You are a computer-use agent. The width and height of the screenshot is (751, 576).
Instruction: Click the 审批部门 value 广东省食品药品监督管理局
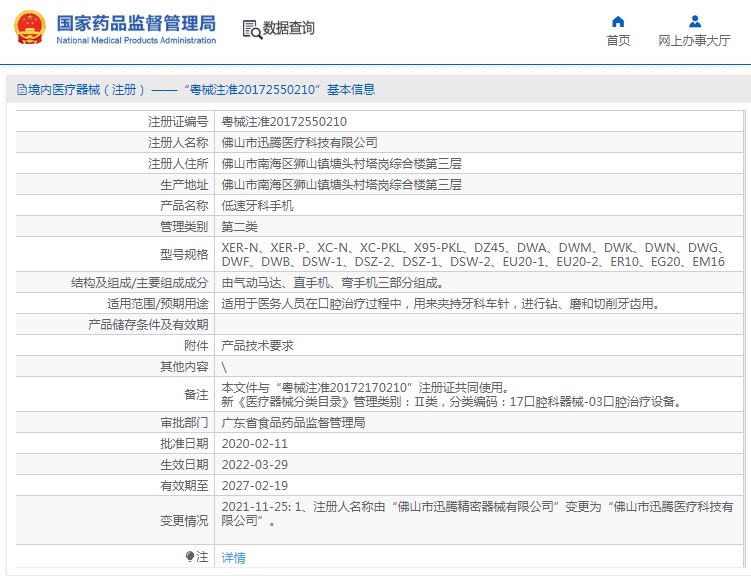click(x=293, y=422)
